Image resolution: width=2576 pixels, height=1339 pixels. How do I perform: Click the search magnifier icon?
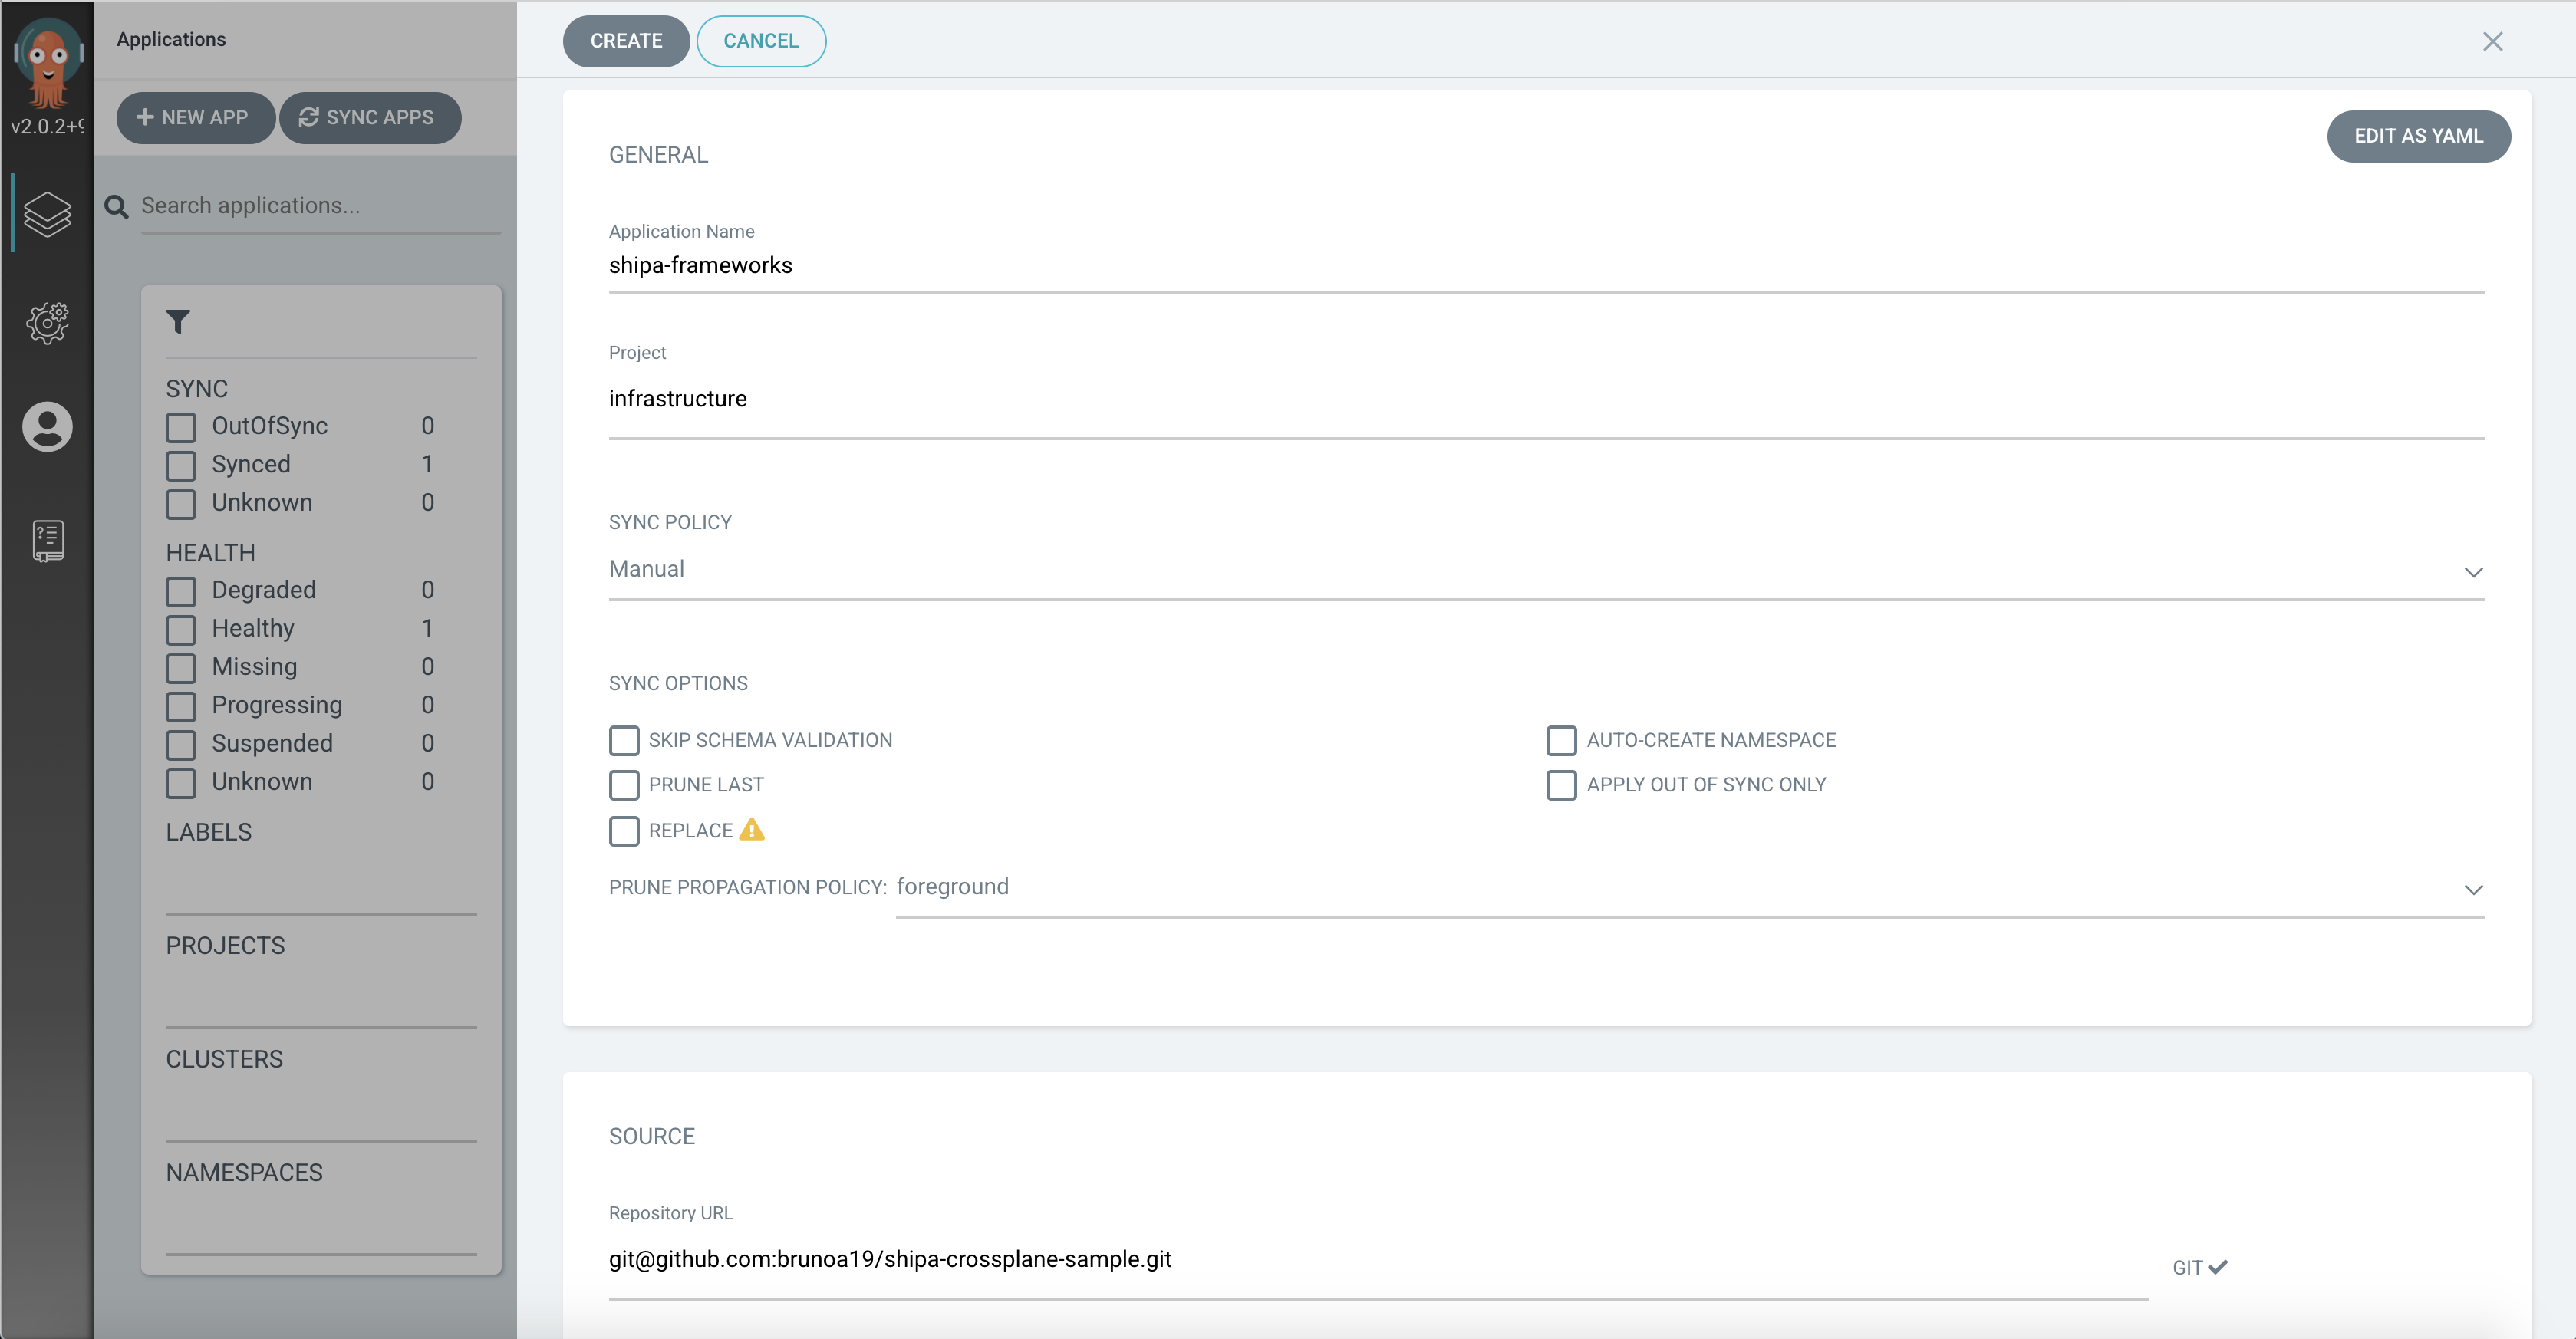[x=117, y=207]
